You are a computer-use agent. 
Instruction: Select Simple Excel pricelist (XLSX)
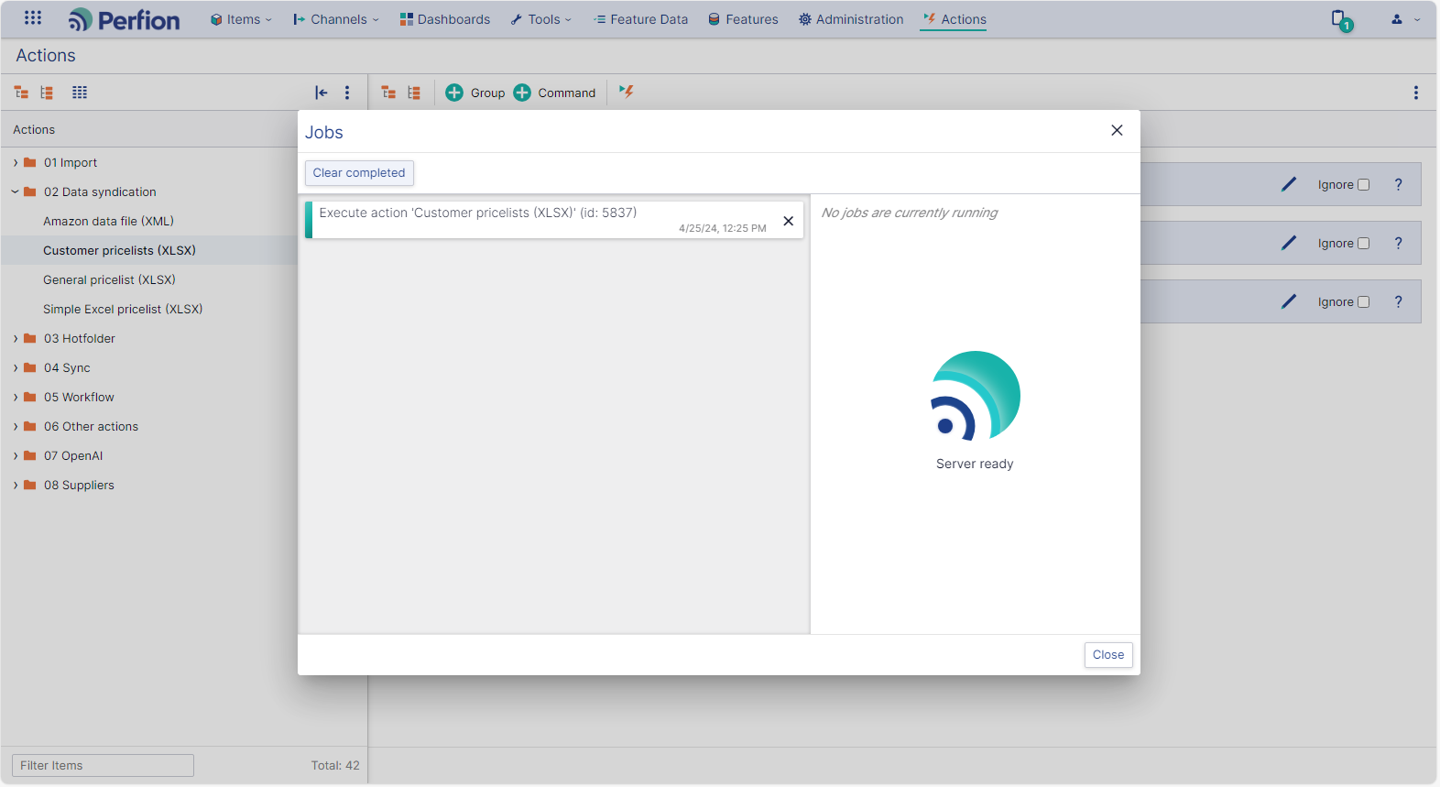click(x=123, y=309)
